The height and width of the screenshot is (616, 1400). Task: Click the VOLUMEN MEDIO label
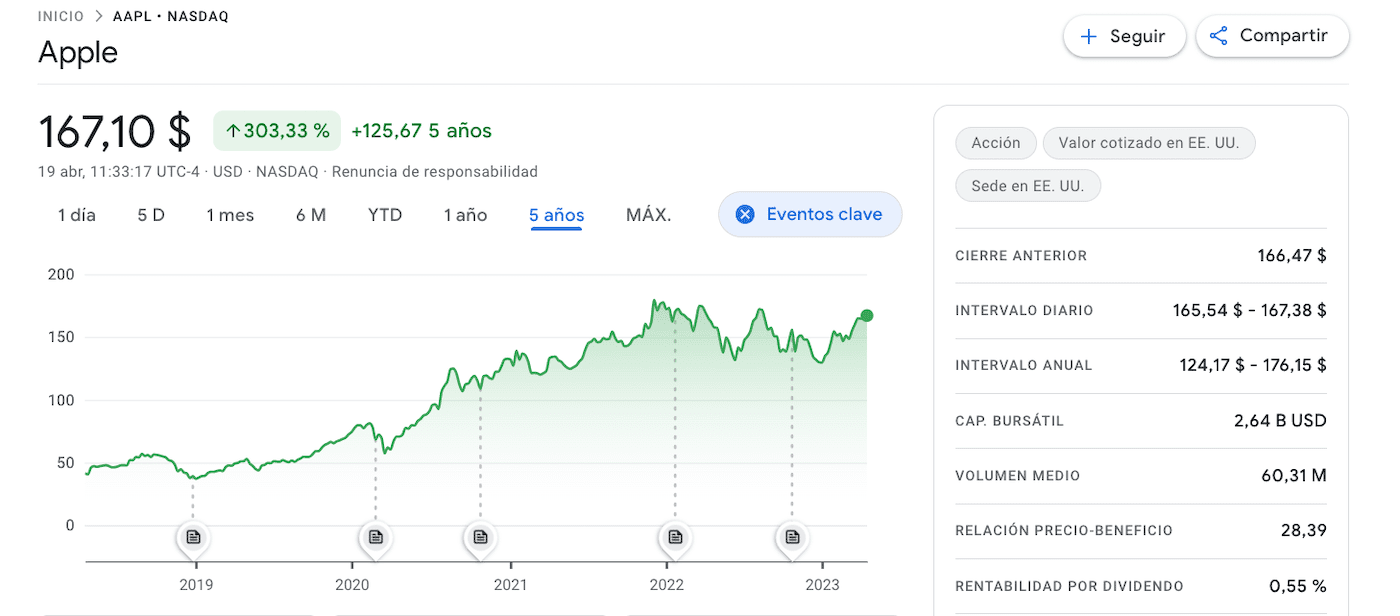1018,476
